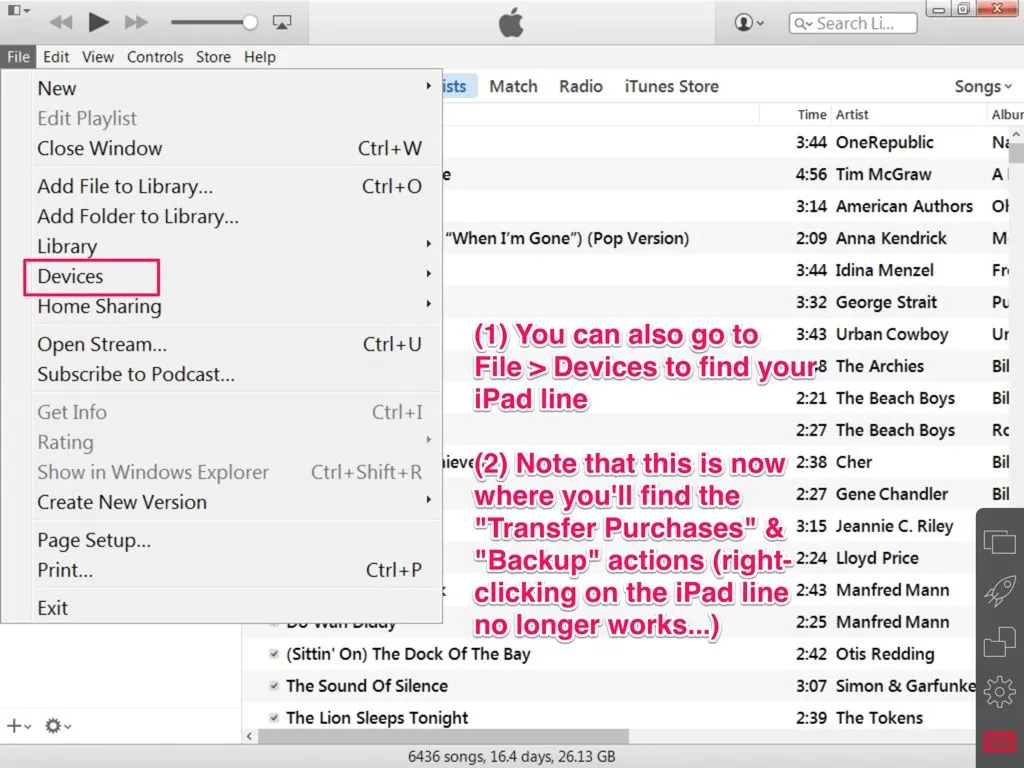Click the add playlist plus icon
Image resolution: width=1024 pixels, height=768 pixels.
17,726
